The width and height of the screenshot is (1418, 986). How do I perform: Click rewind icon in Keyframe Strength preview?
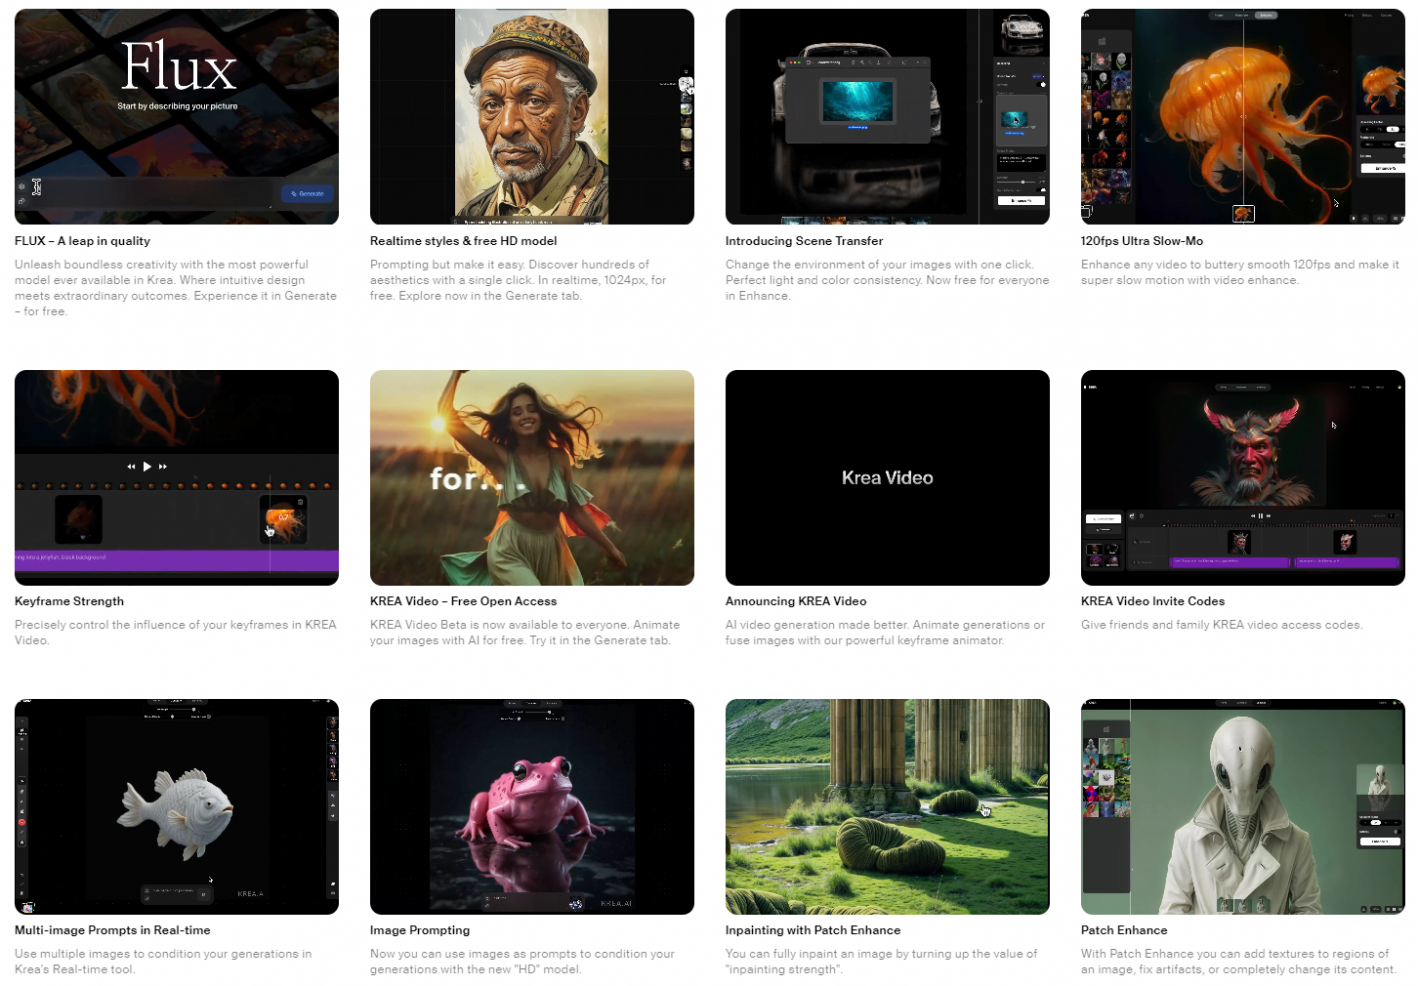click(131, 466)
